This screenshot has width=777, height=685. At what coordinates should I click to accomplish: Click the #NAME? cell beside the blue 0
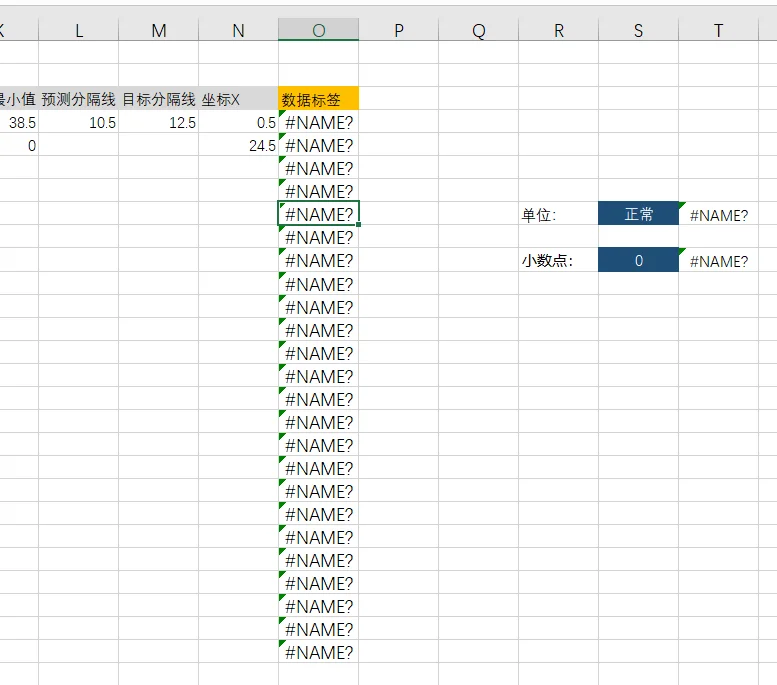point(719,260)
